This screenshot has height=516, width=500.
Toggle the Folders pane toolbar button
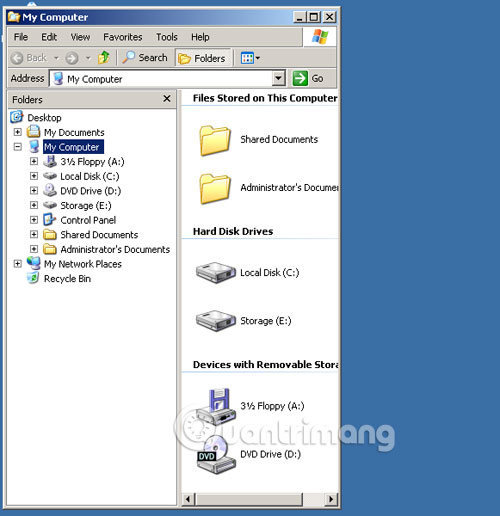[x=203, y=58]
